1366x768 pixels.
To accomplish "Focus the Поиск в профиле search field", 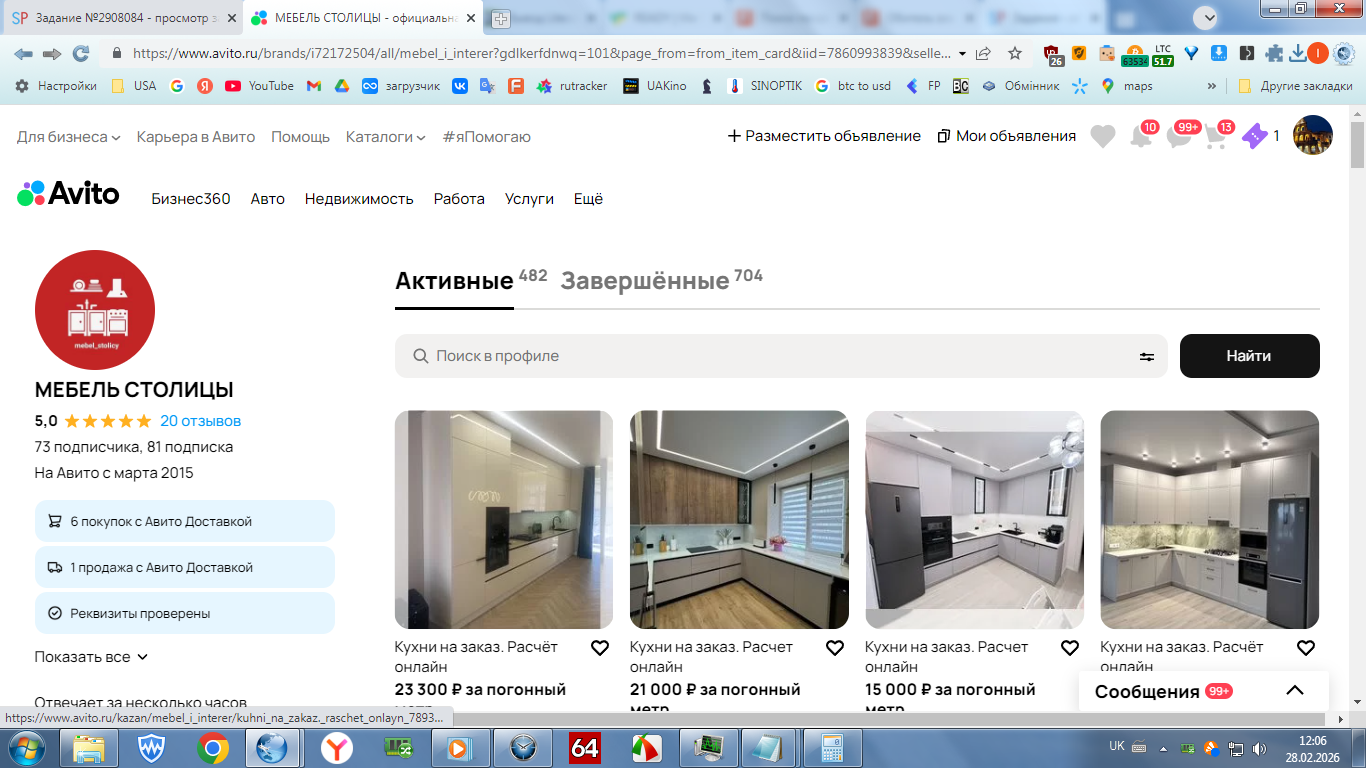I will tap(780, 356).
